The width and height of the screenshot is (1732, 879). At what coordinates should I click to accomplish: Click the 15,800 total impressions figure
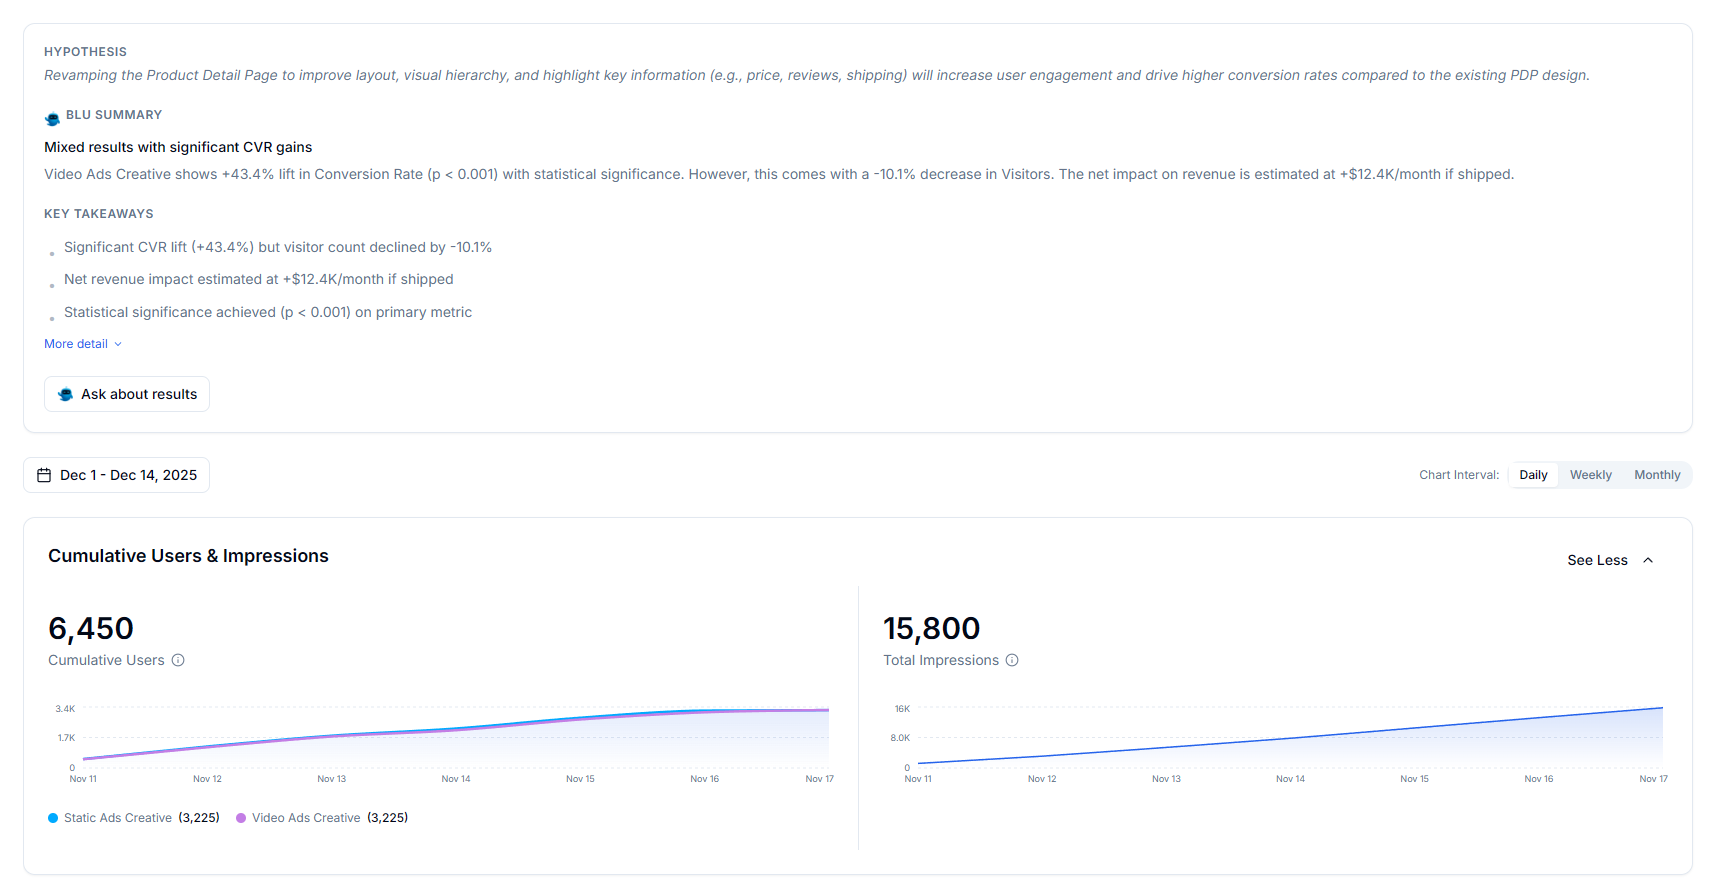click(x=931, y=628)
